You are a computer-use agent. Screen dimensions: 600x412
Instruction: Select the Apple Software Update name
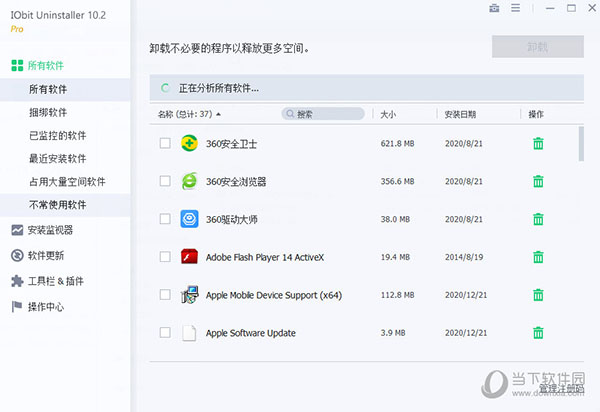coord(251,333)
